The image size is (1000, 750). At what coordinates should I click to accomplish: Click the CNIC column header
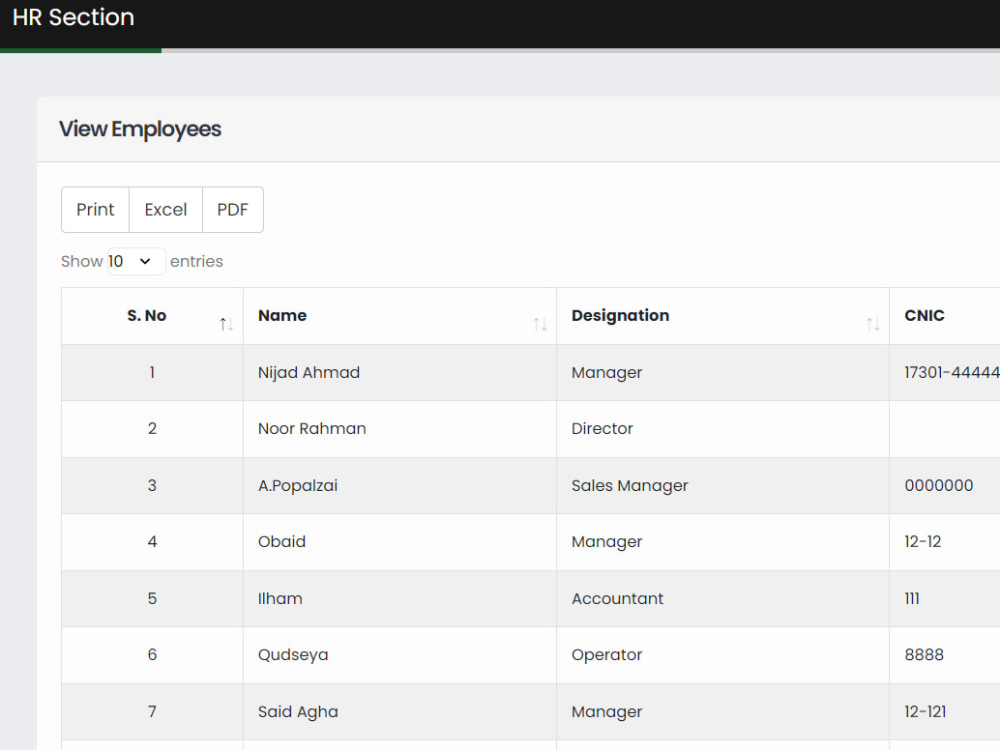[x=945, y=316]
